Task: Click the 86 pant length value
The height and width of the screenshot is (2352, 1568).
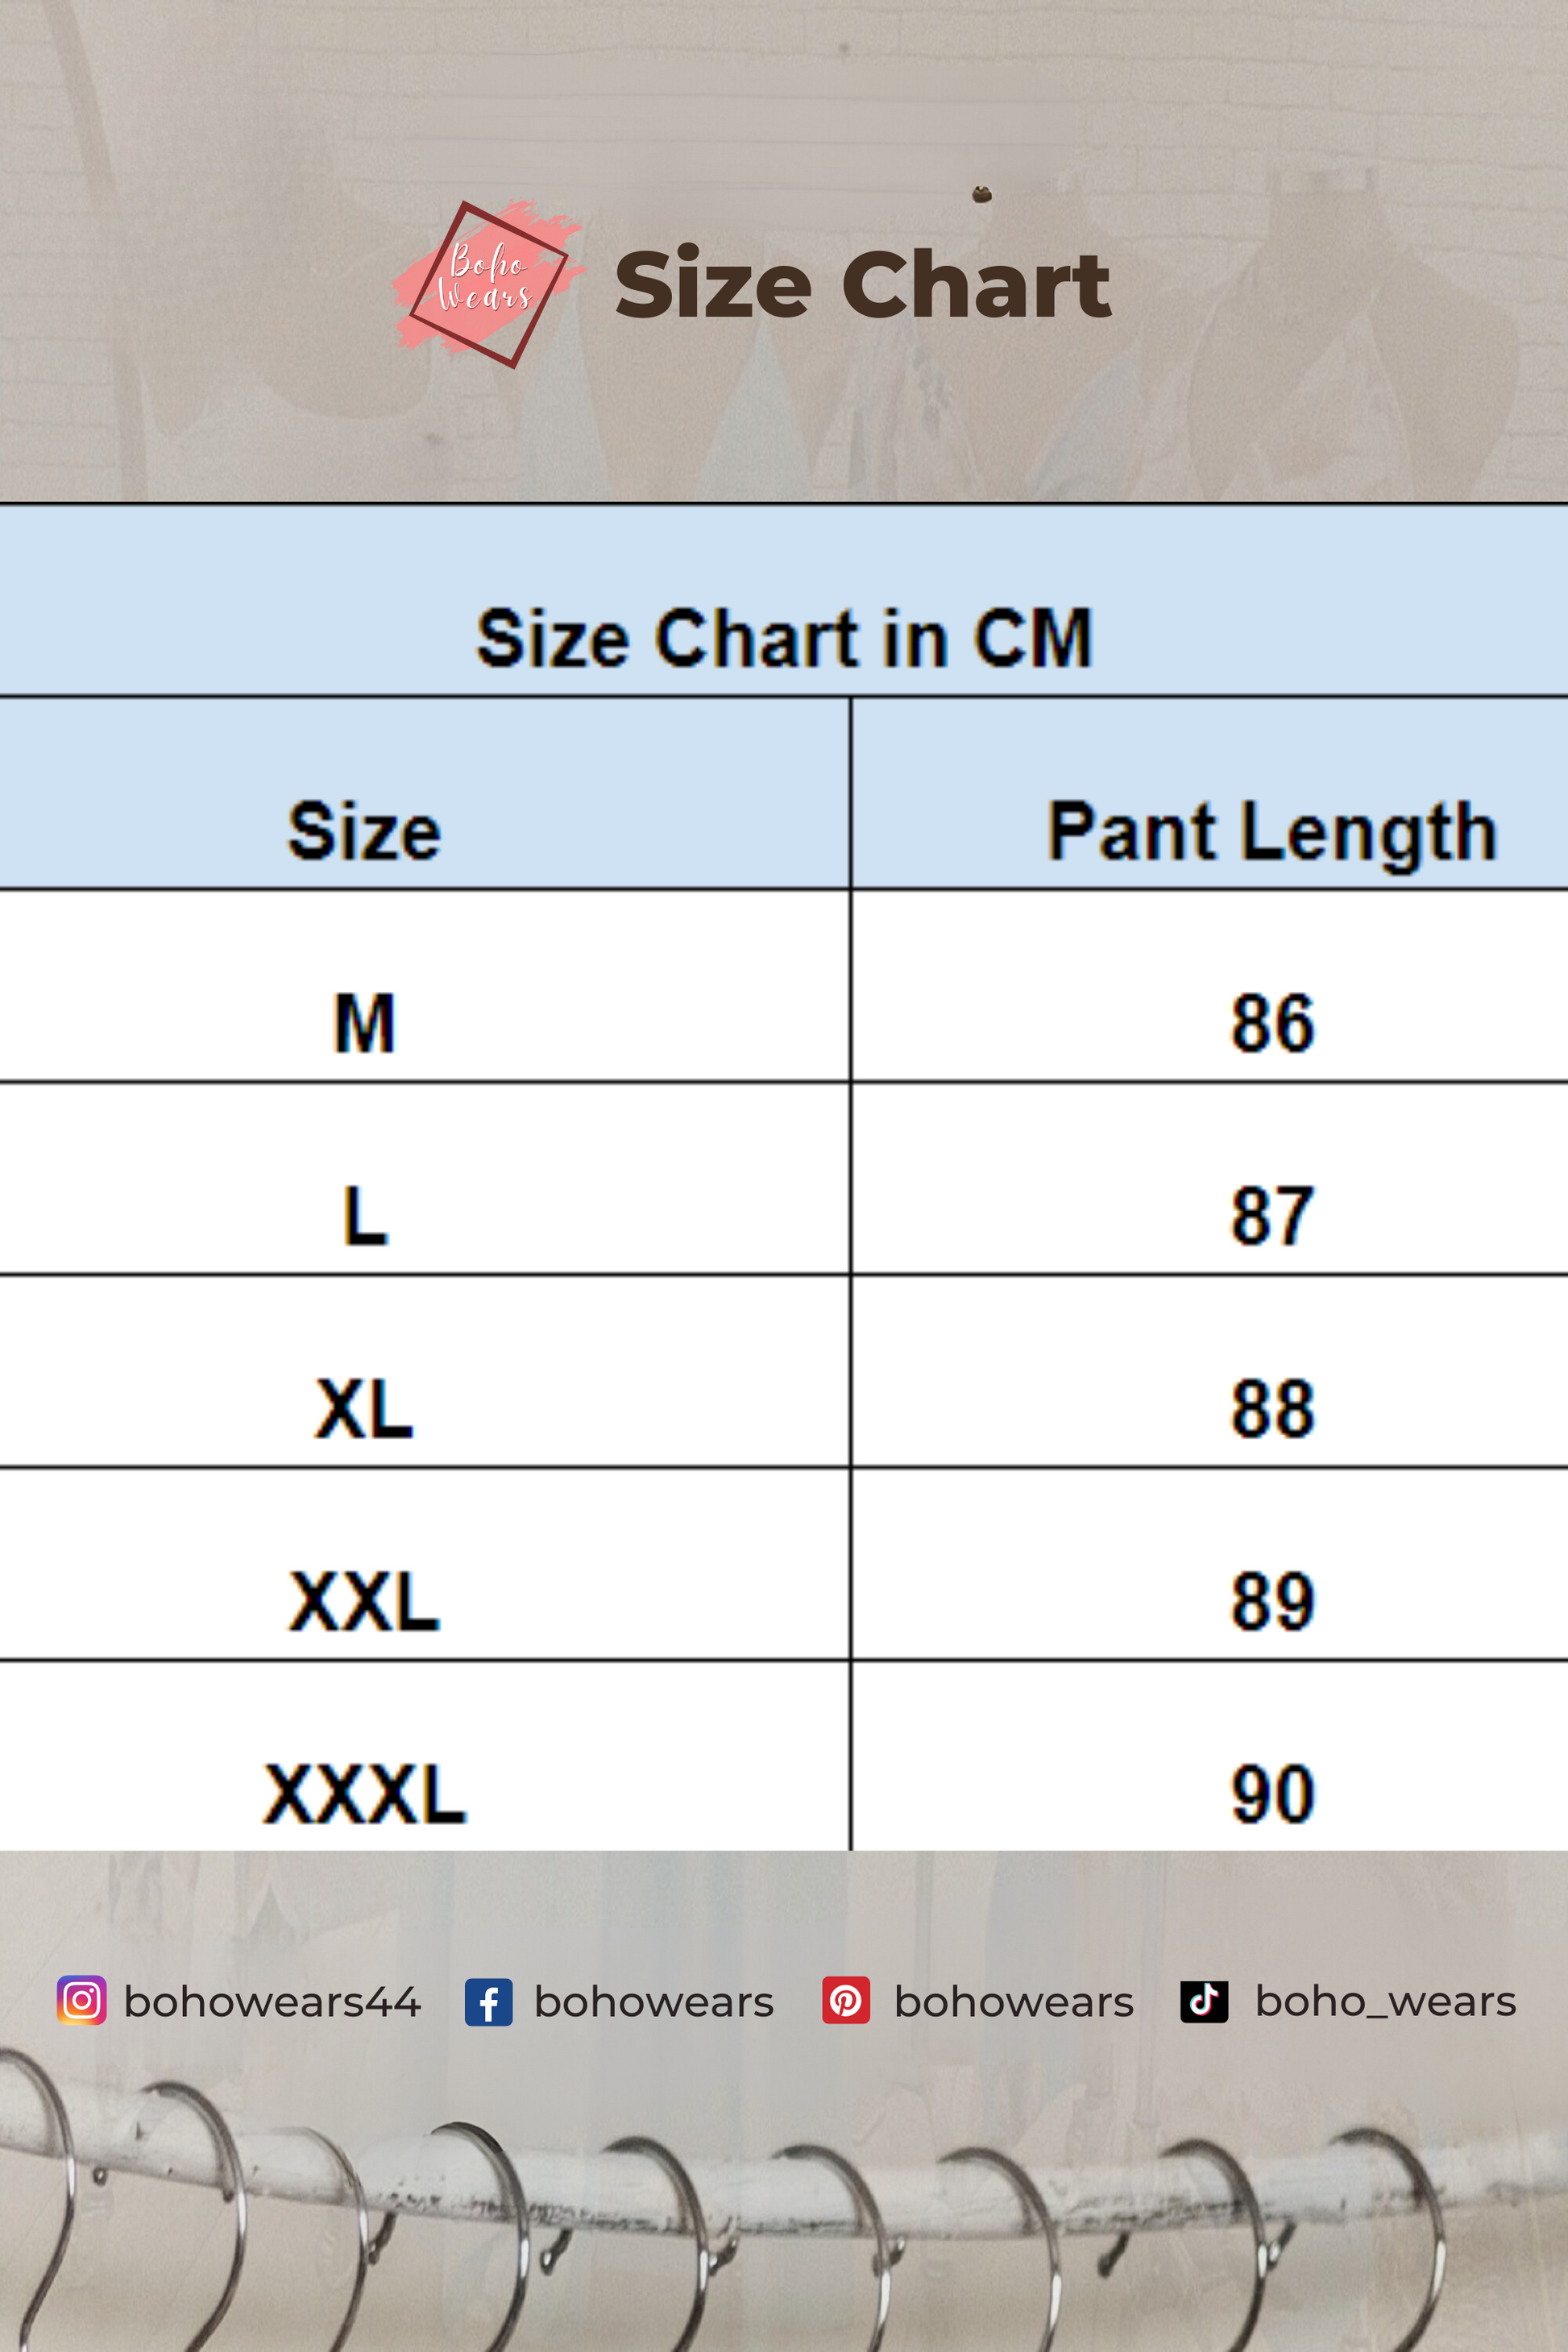Action: tap(1272, 1023)
